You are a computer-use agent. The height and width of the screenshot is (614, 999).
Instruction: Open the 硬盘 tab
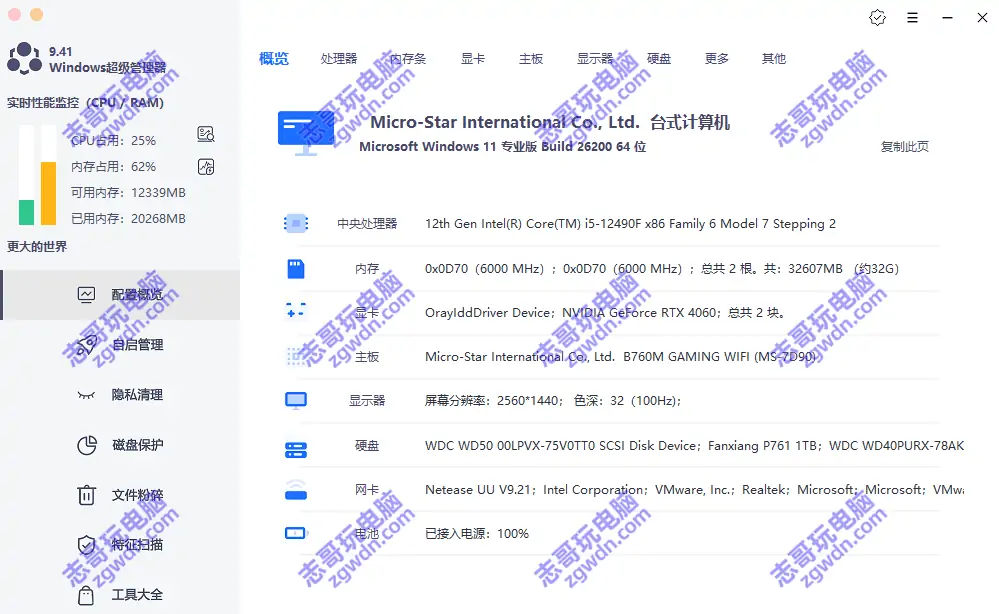[659, 59]
